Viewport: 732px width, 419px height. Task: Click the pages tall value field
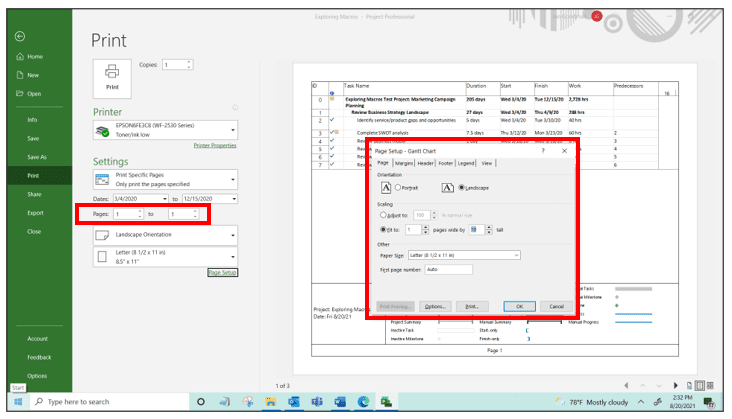tap(477, 230)
